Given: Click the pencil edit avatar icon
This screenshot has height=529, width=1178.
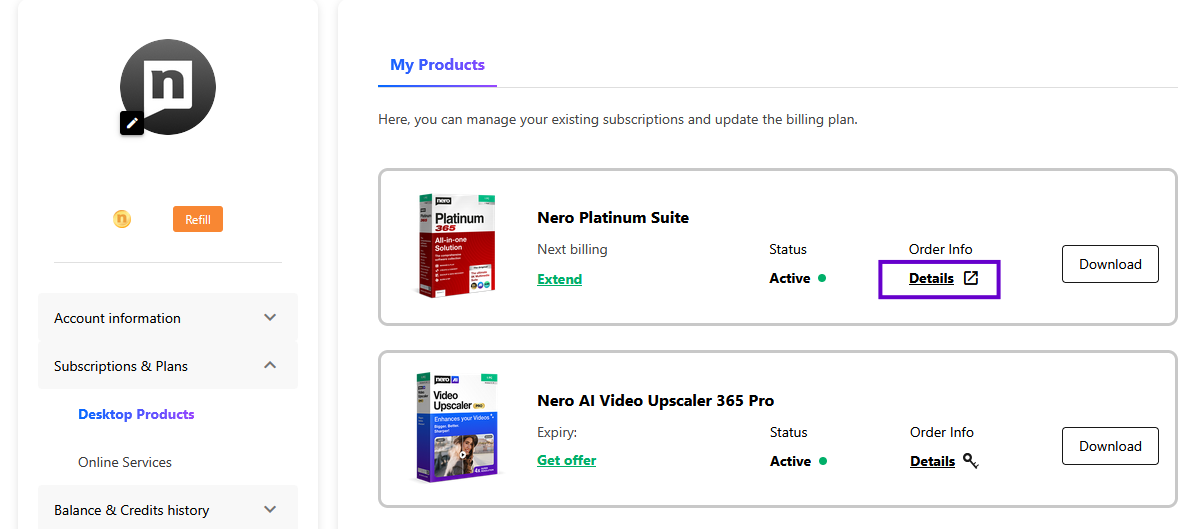Looking at the screenshot, I should click(x=132, y=123).
